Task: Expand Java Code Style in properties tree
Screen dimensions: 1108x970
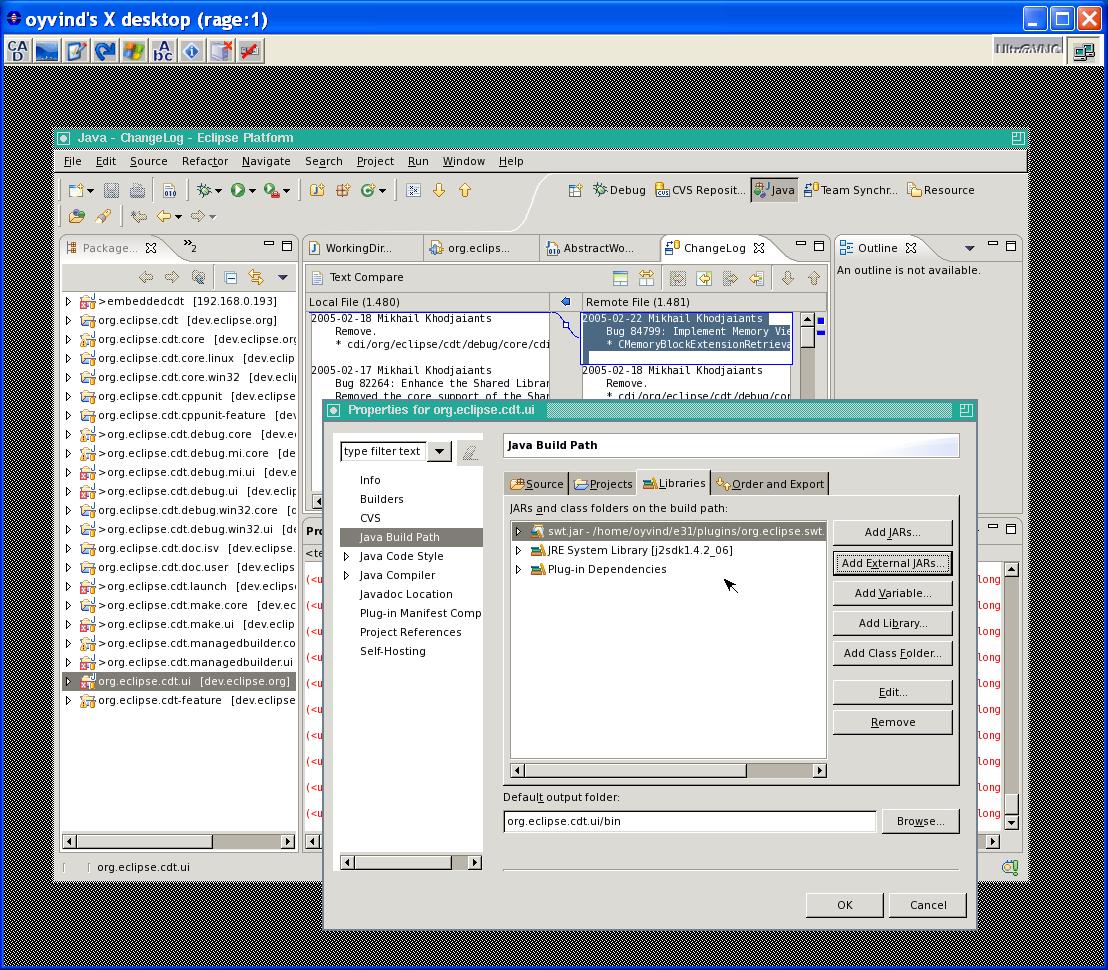Action: tap(346, 557)
